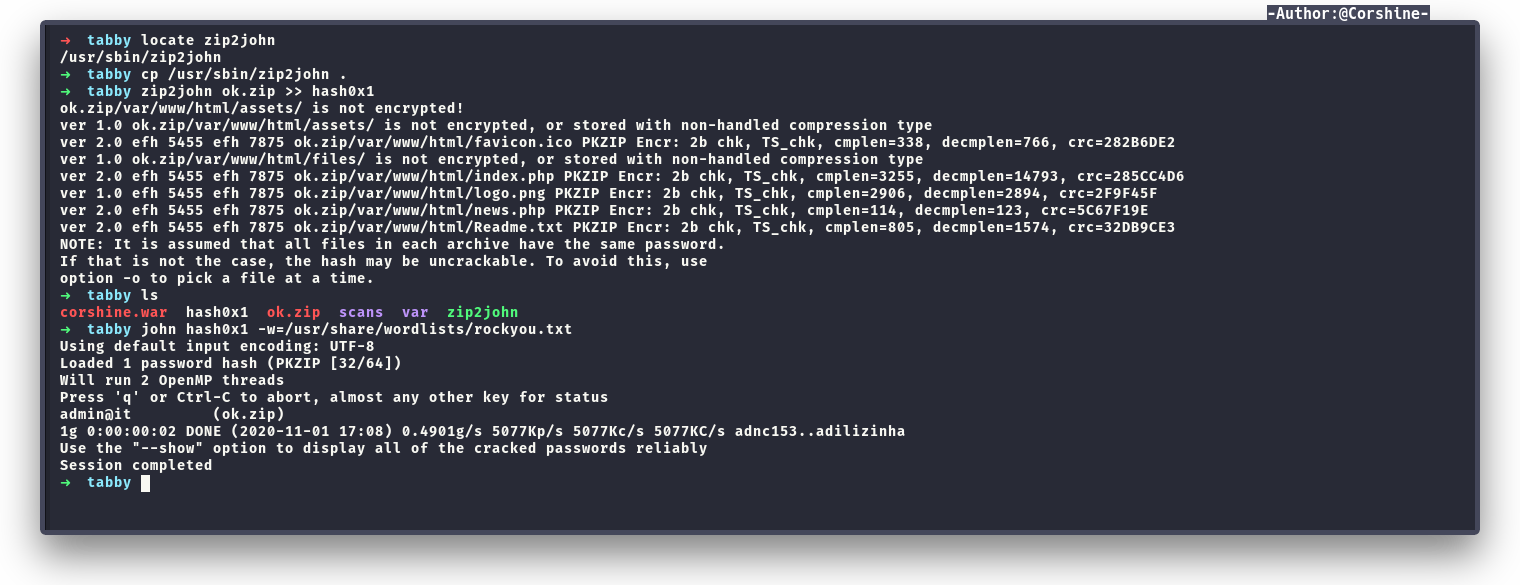This screenshot has height=585, width=1520.
Task: Click the Session completed line
Action: [x=136, y=465]
